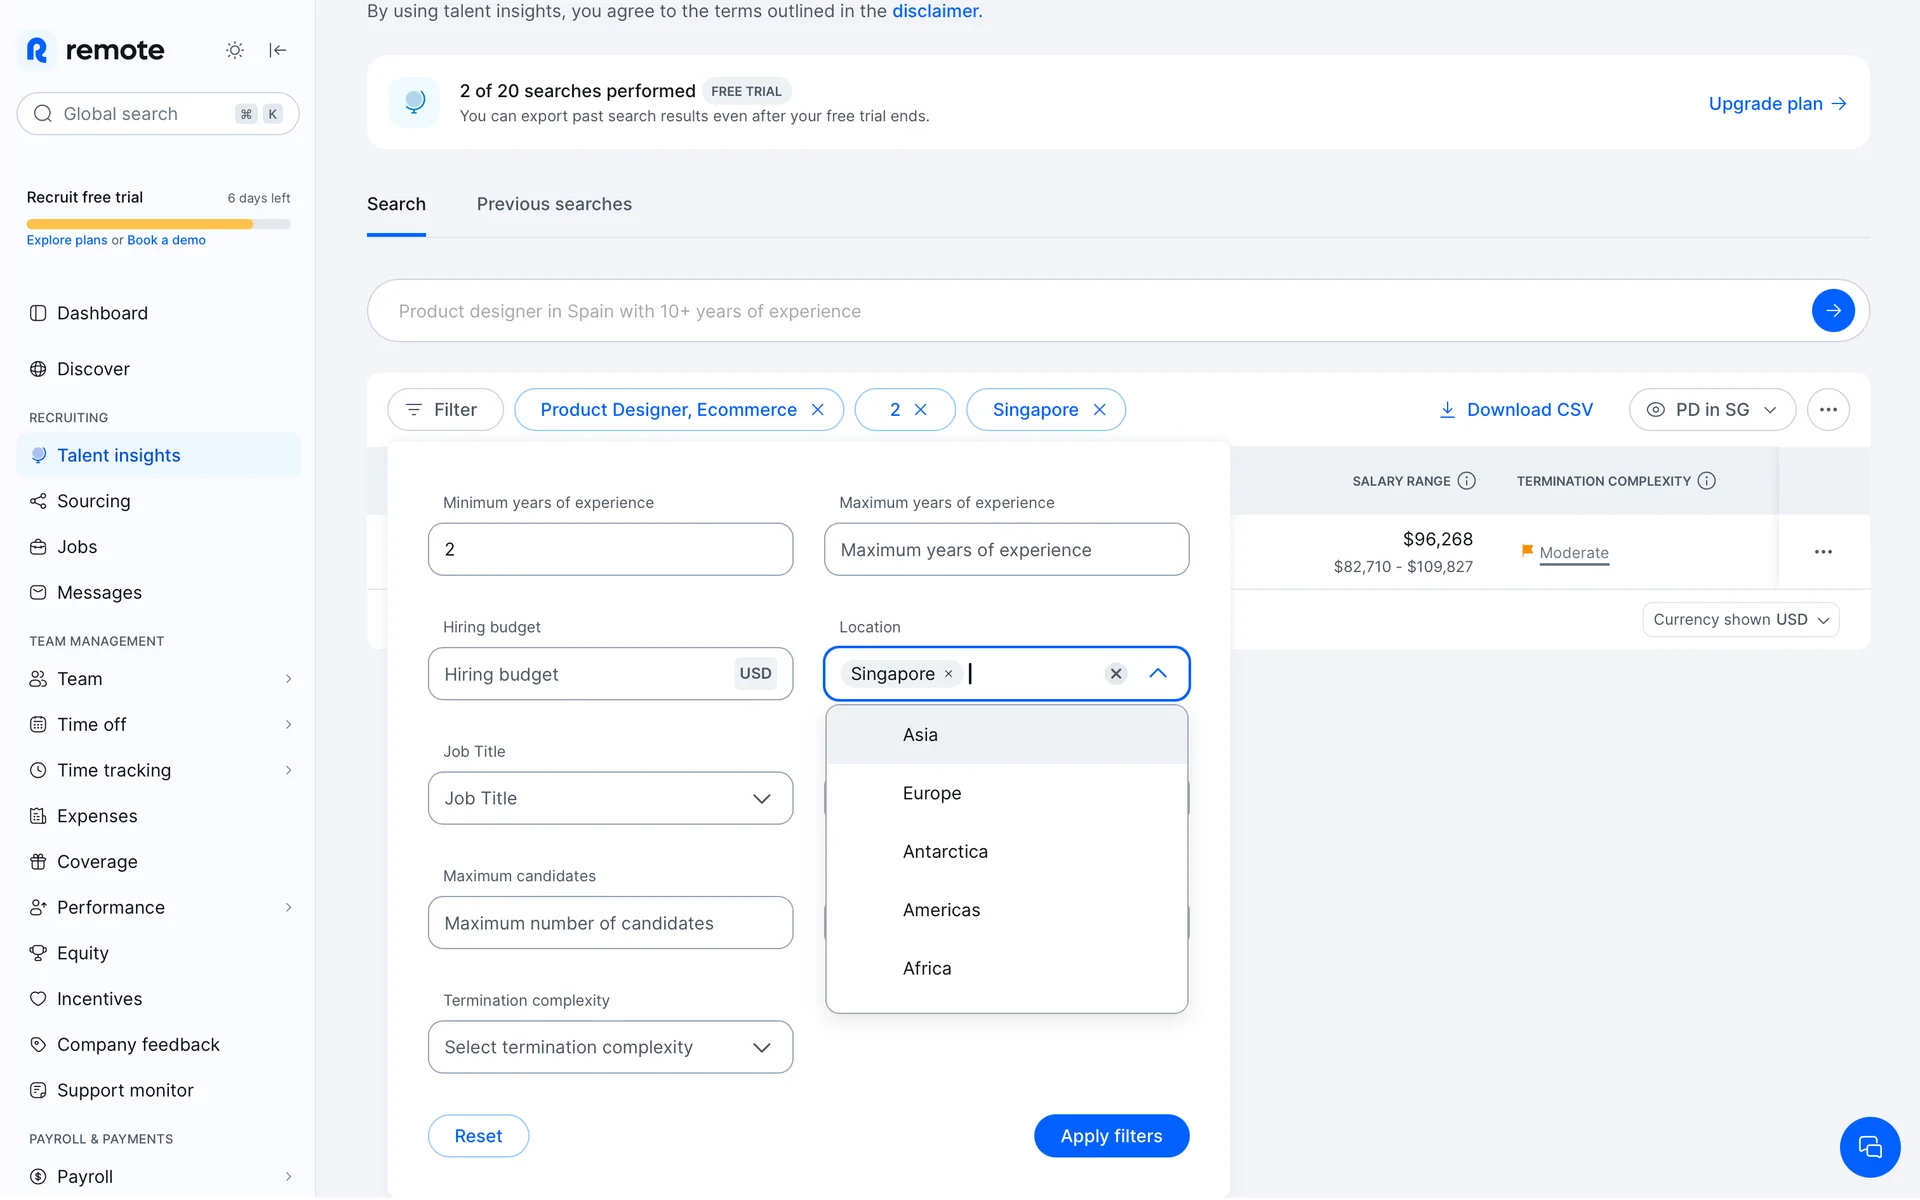The width and height of the screenshot is (1920, 1200).
Task: Click the Salary Range info icon
Action: tap(1467, 481)
